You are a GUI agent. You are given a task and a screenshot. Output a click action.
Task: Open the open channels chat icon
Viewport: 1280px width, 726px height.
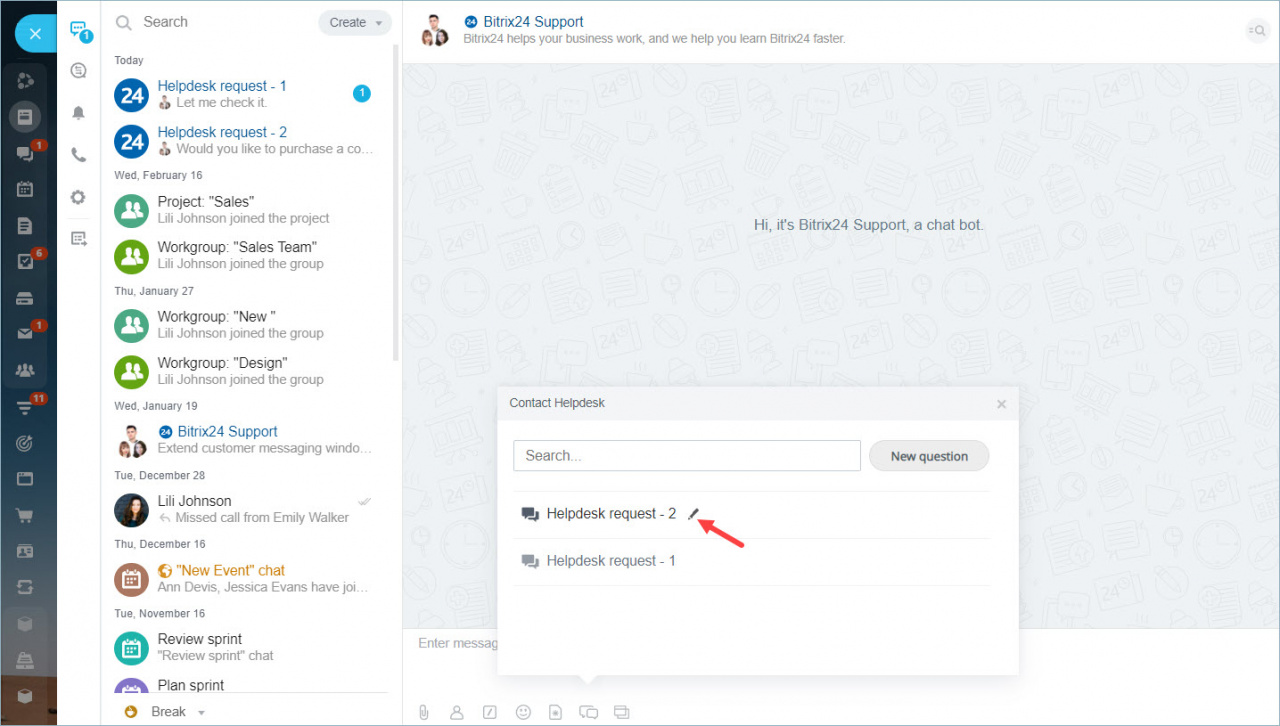(x=79, y=70)
